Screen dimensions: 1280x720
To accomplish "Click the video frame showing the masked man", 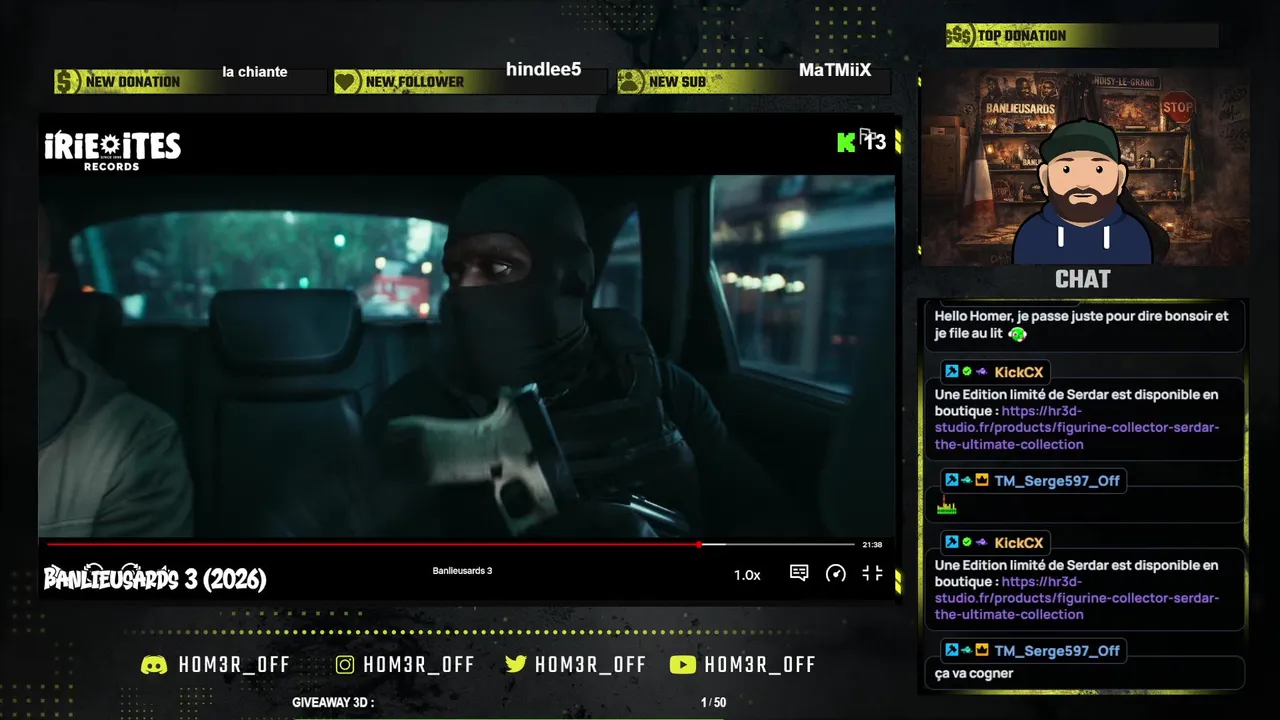I will [x=467, y=356].
